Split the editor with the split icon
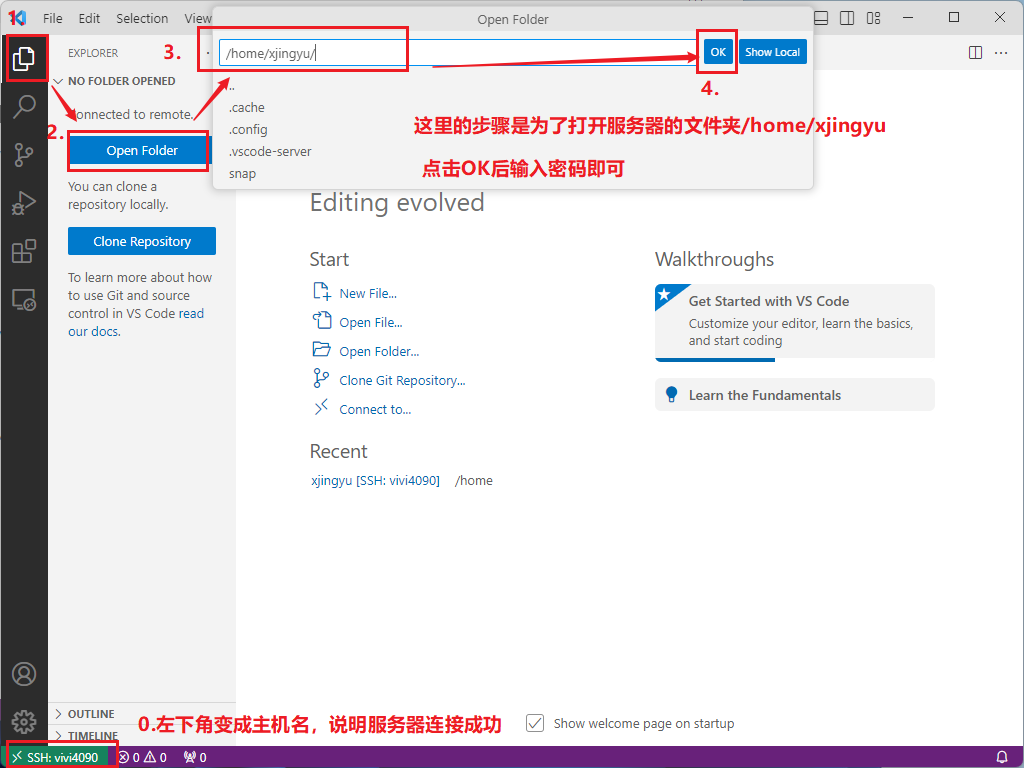The height and width of the screenshot is (768, 1024). [975, 52]
